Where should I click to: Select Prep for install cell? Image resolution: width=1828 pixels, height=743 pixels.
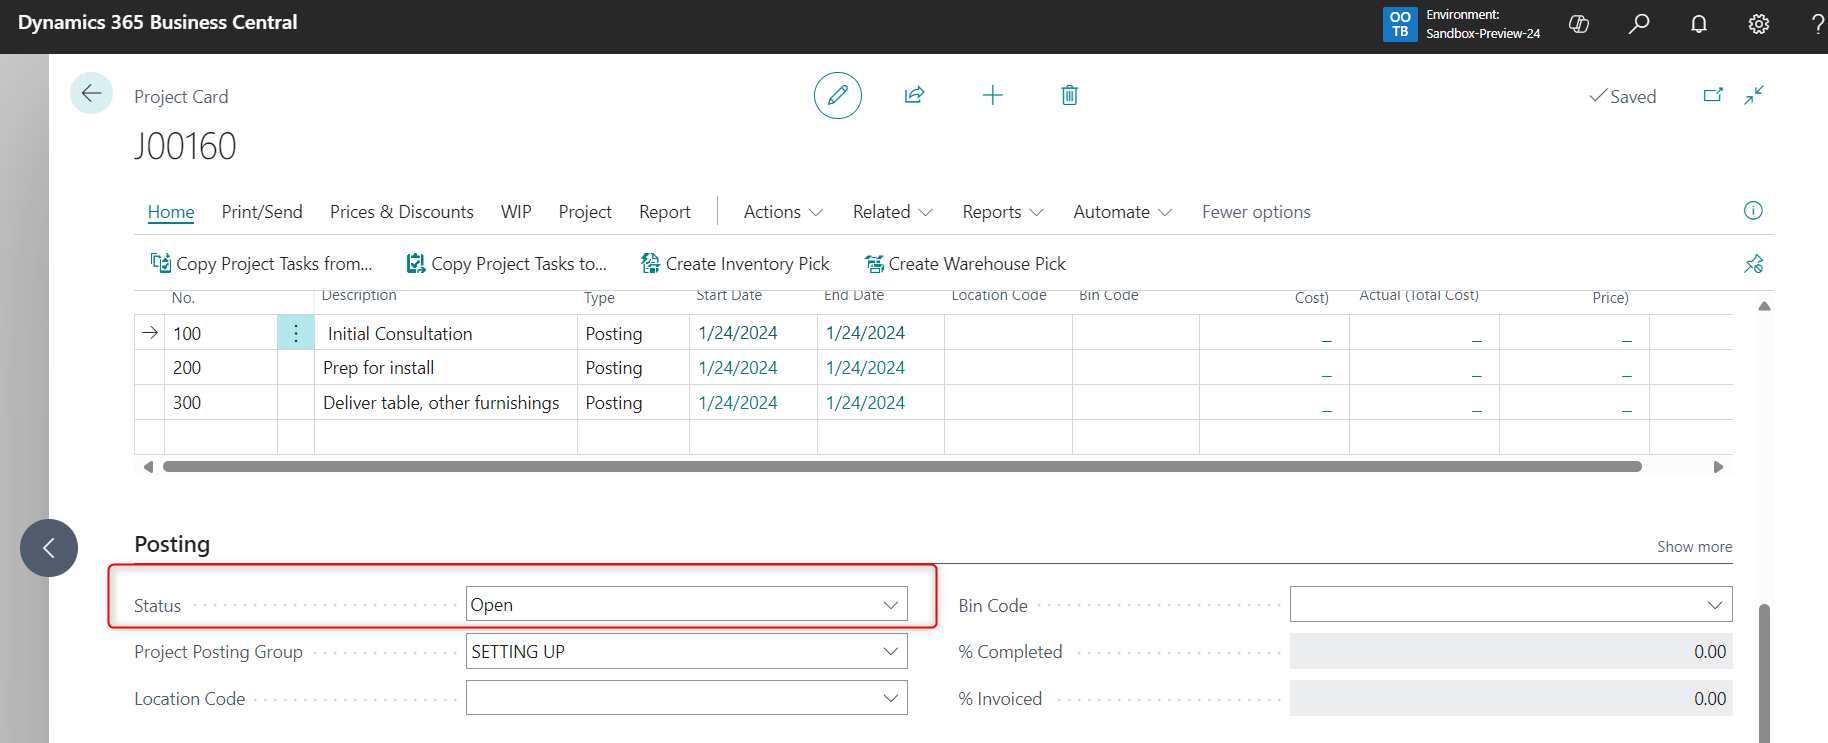point(446,368)
